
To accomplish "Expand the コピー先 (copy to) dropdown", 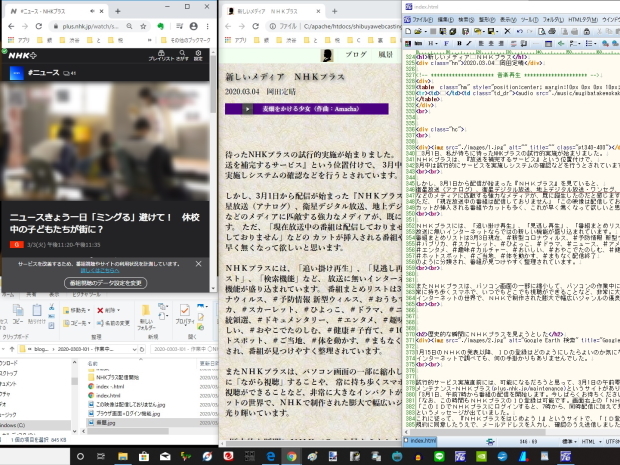I will [89, 323].
